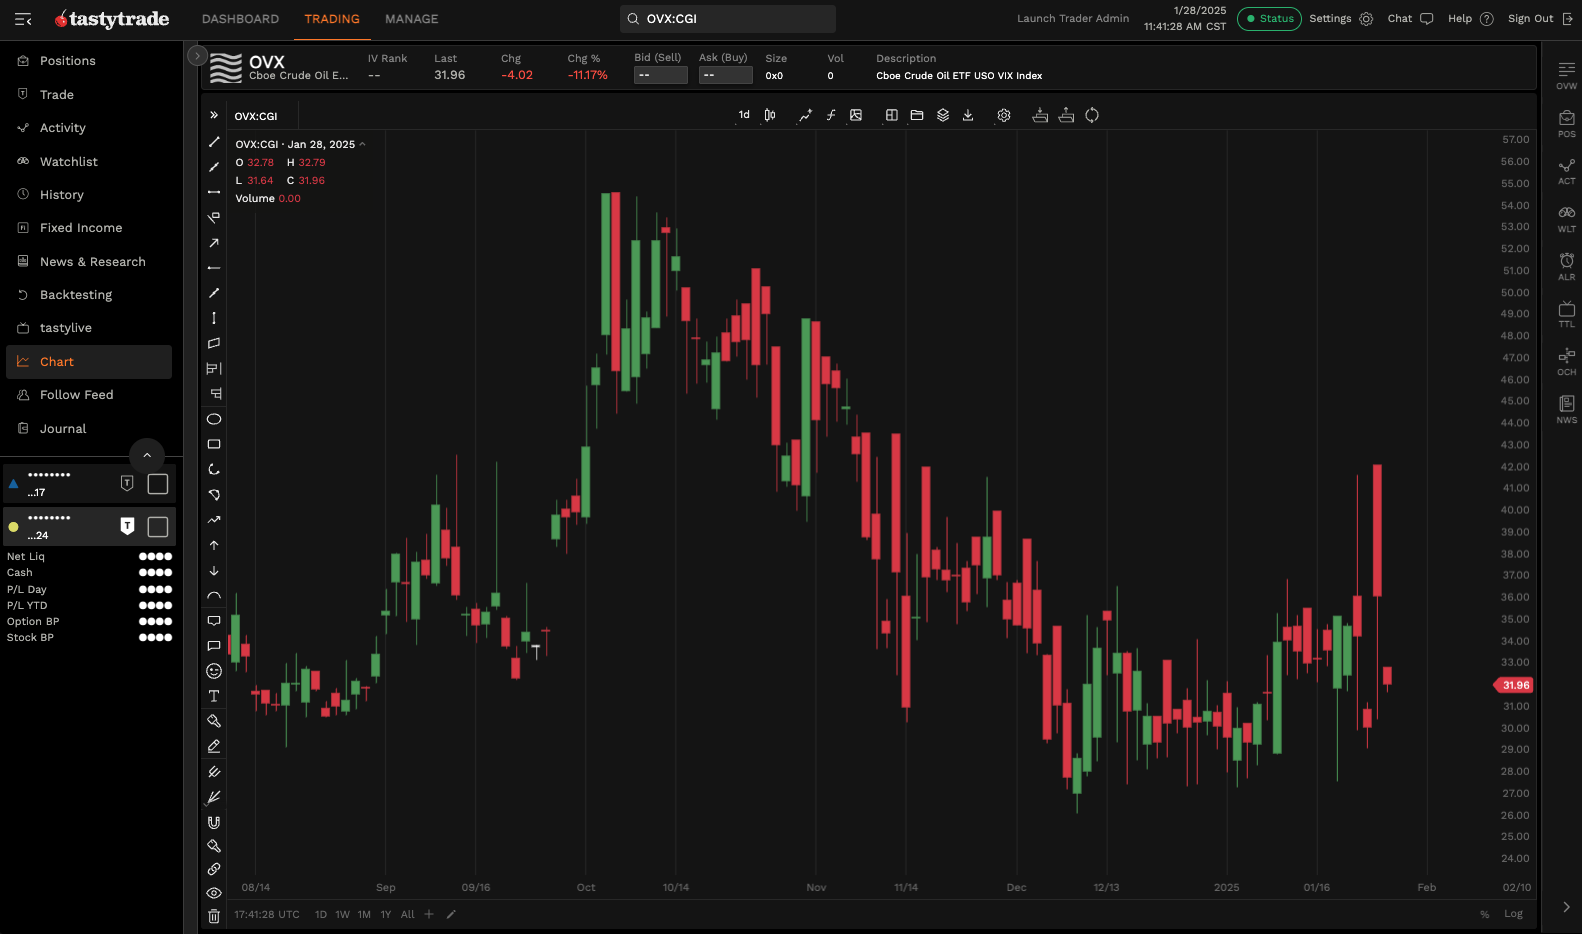Toggle the magnet snap mode
Screen dimensions: 1582x934
click(214, 822)
